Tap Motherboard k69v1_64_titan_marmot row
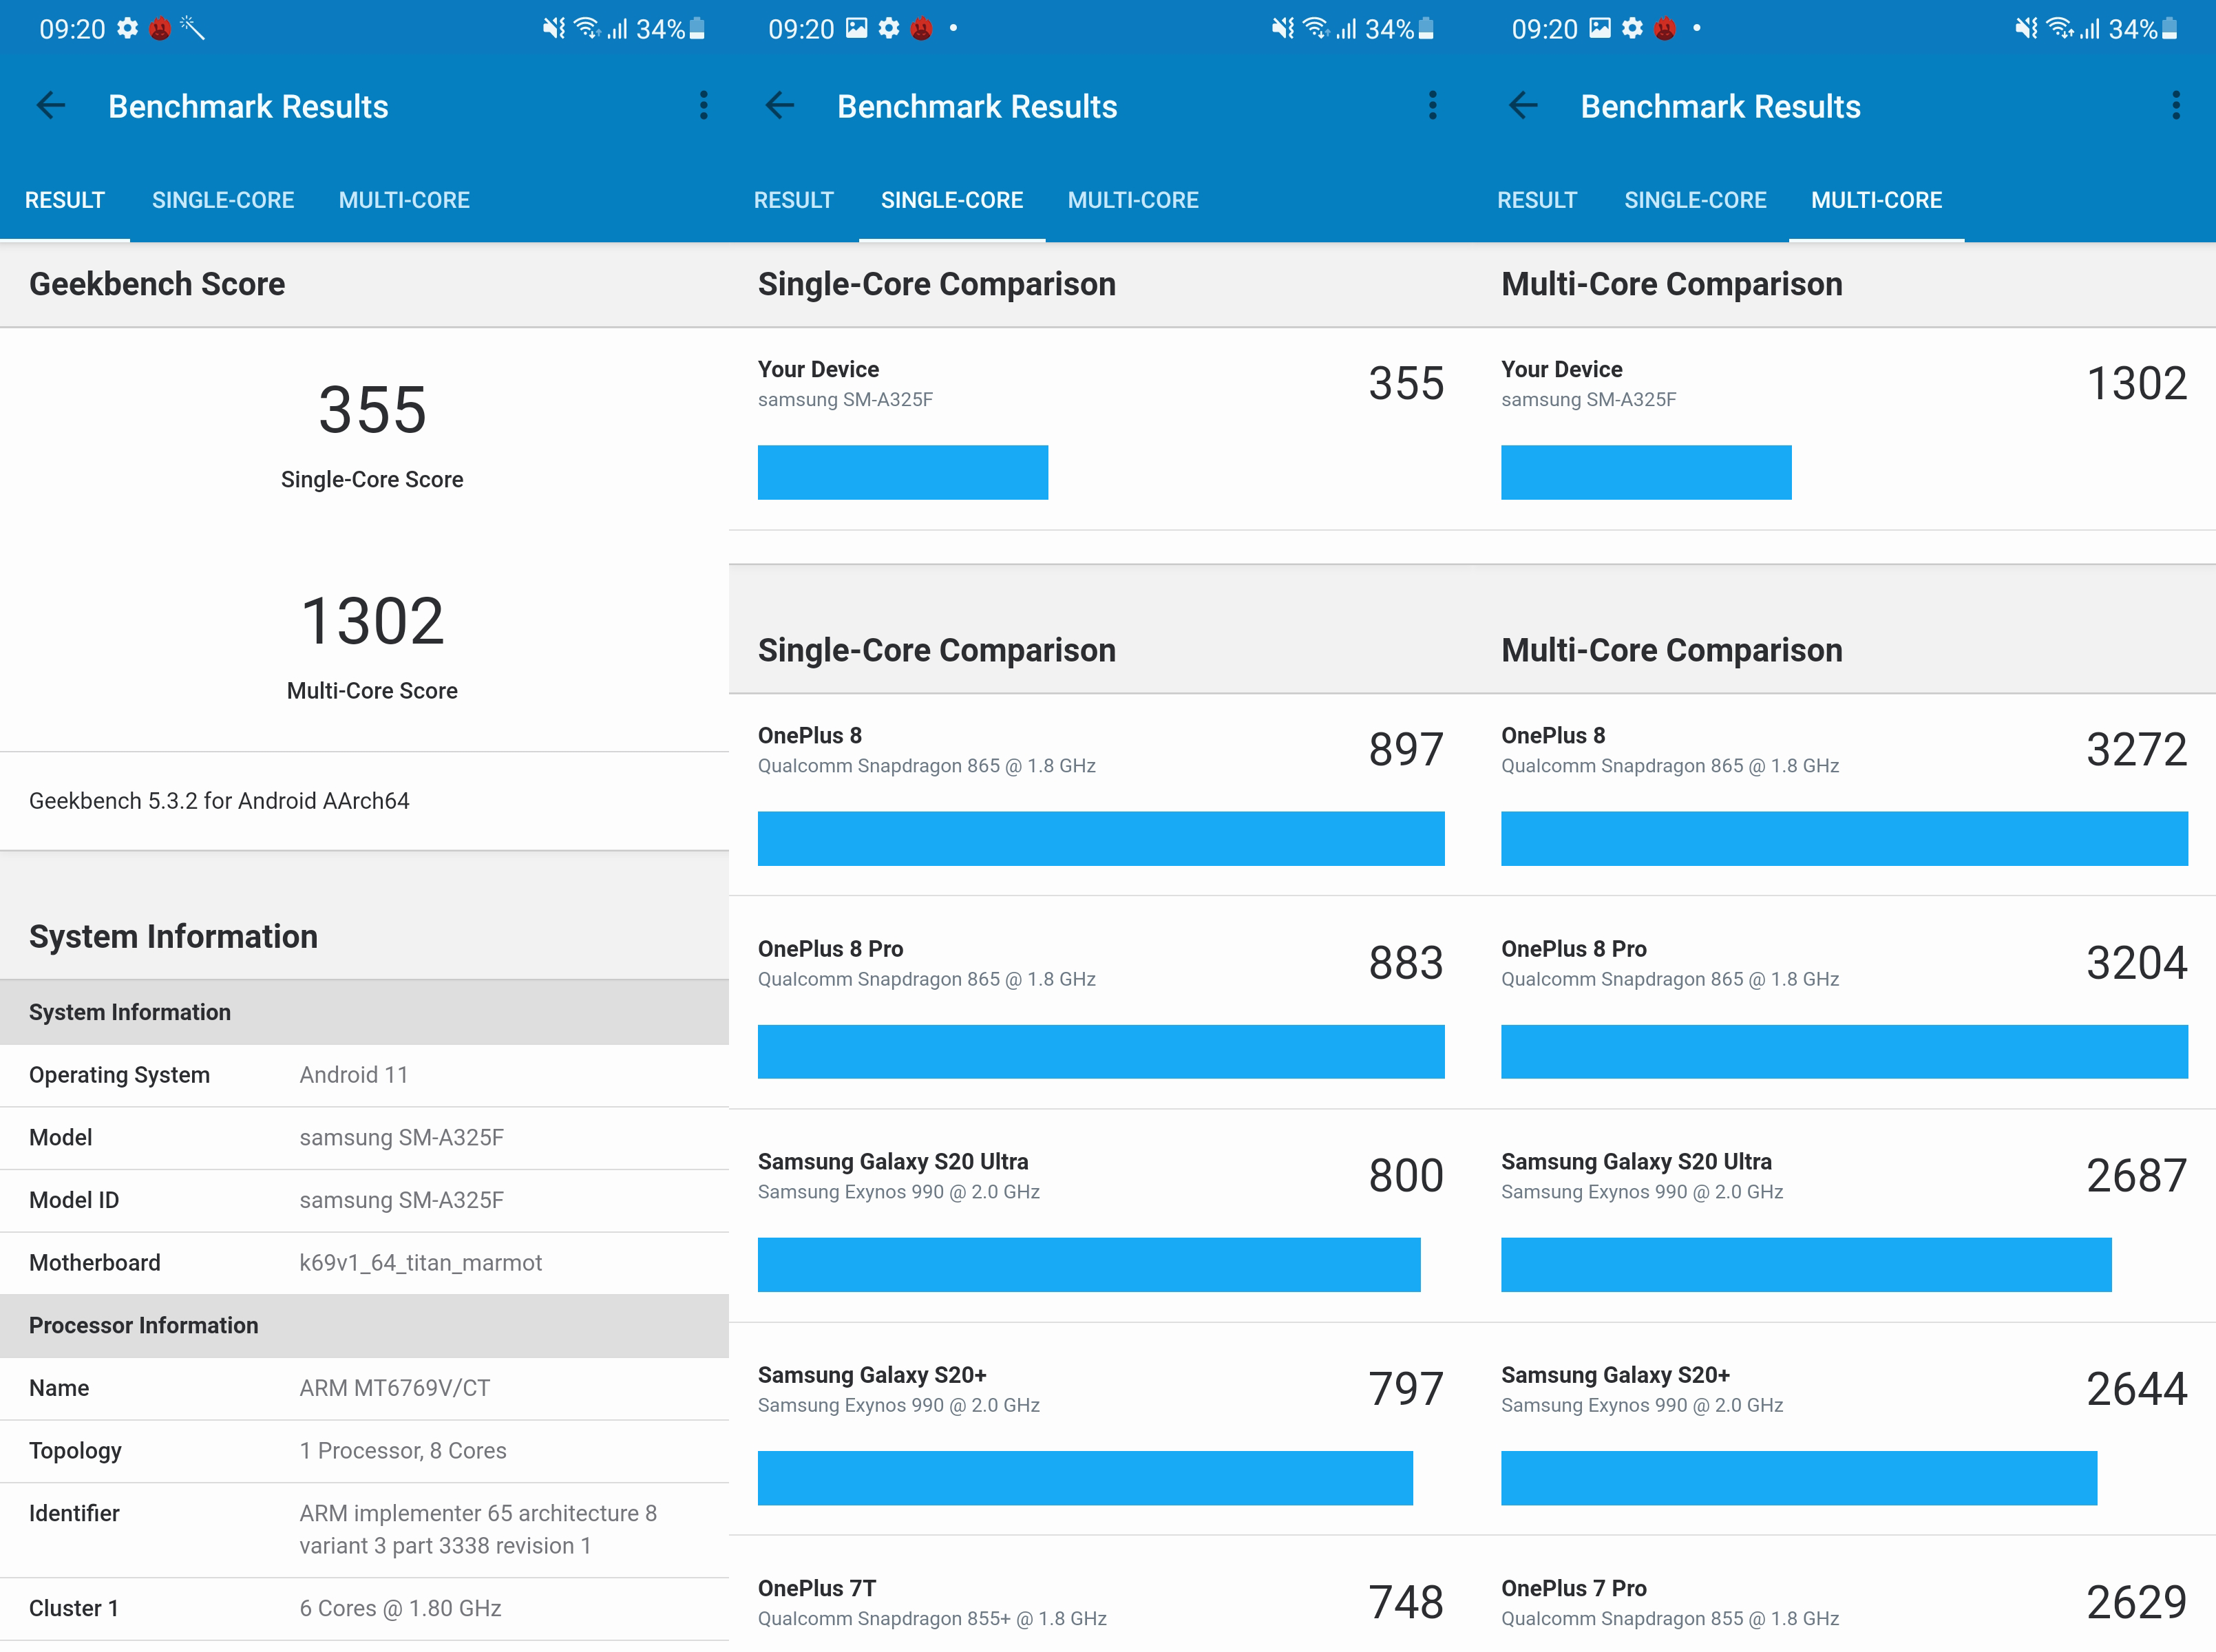 click(x=364, y=1263)
